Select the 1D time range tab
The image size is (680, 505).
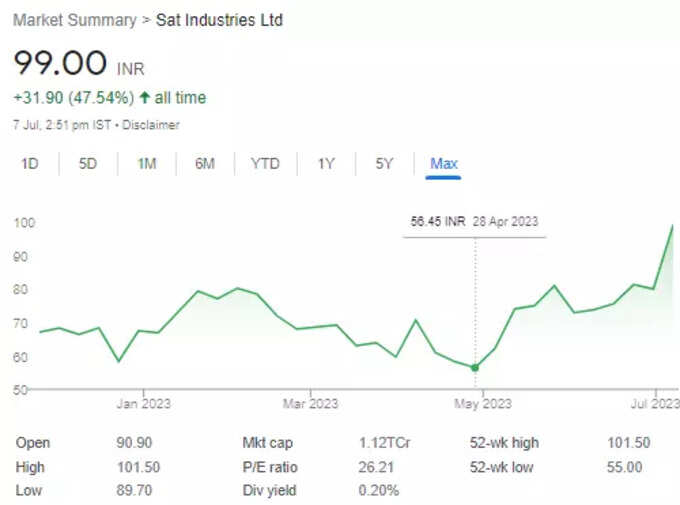[30, 164]
